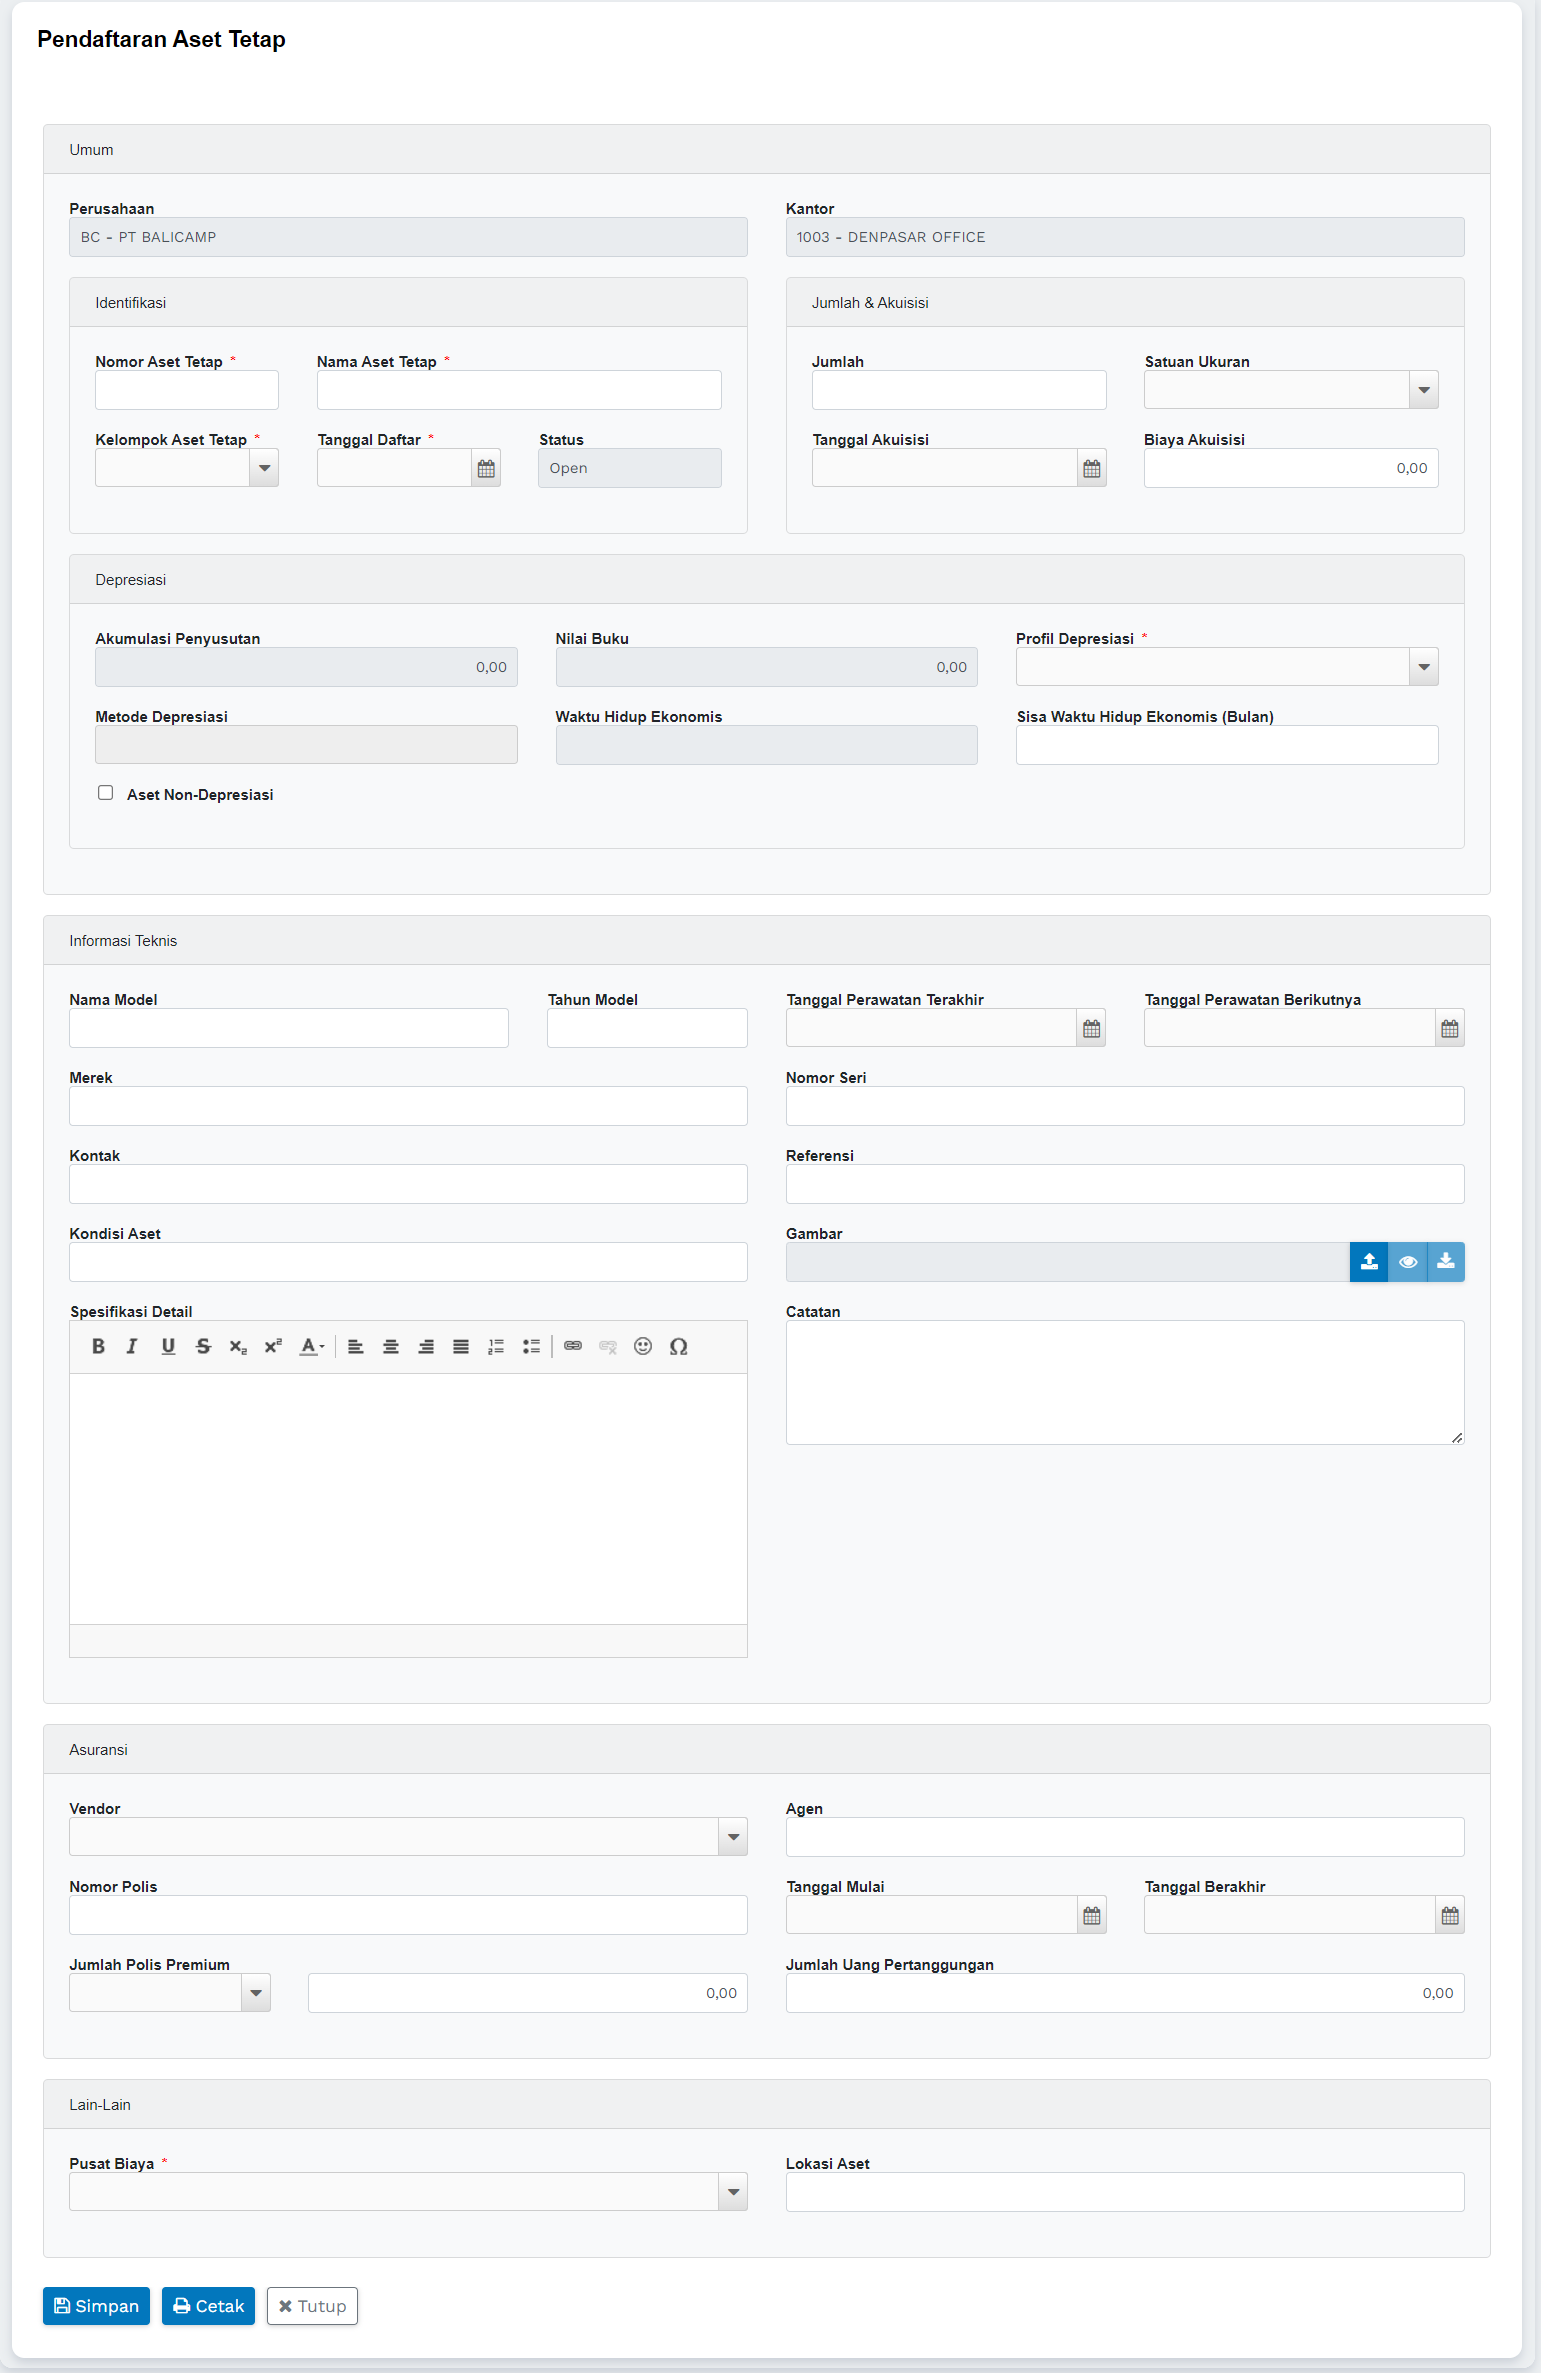Image resolution: width=1541 pixels, height=2373 pixels.
Task: Click the Gambar upload icon
Action: coord(1369,1262)
